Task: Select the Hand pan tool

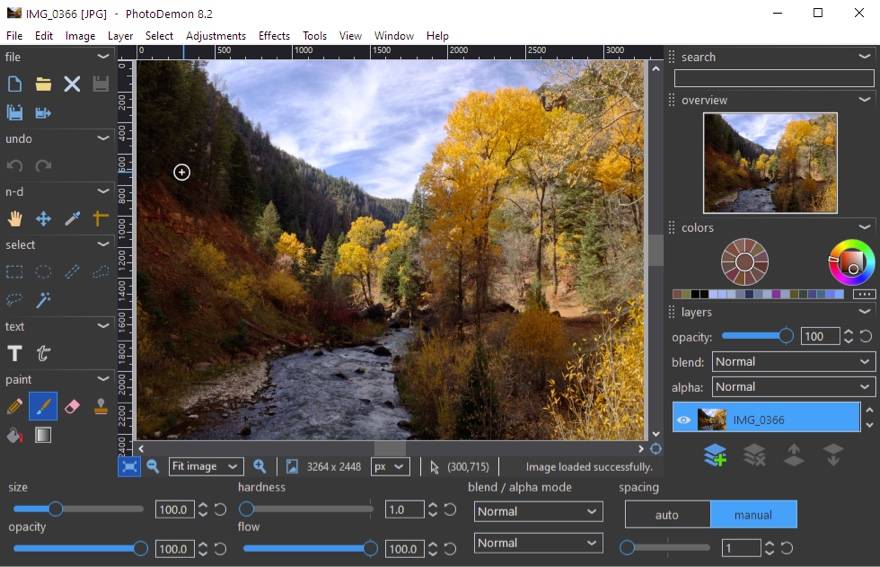Action: (x=15, y=218)
